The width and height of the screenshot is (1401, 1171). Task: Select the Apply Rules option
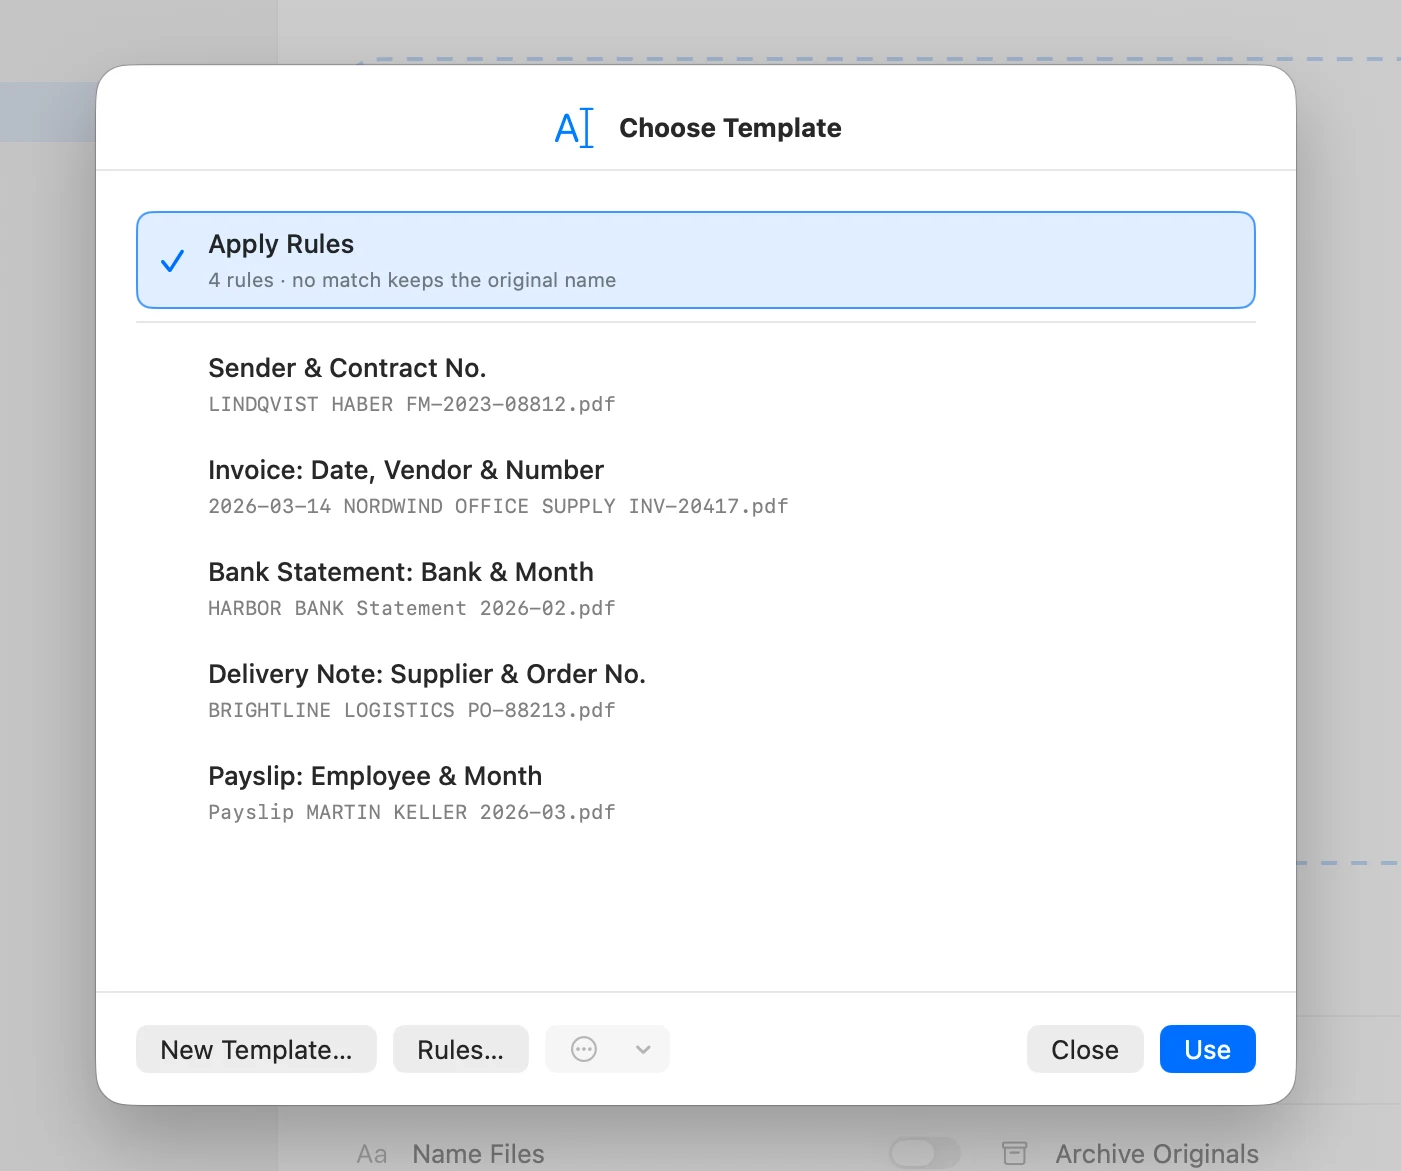coord(695,260)
